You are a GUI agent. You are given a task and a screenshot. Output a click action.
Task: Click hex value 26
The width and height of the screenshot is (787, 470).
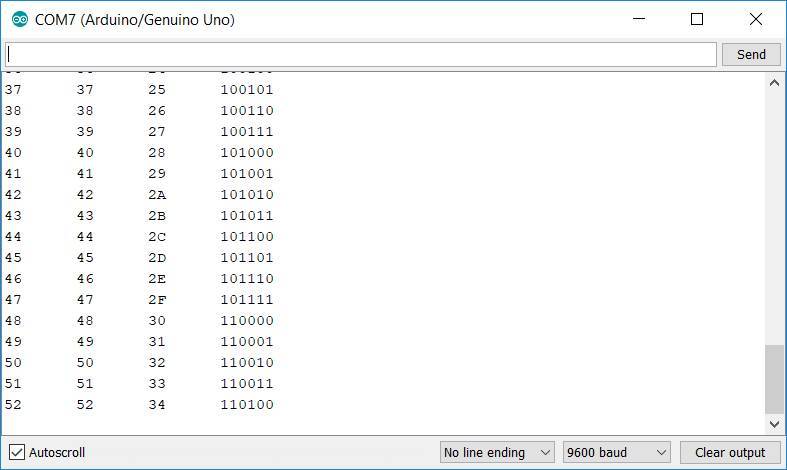pyautogui.click(x=157, y=110)
